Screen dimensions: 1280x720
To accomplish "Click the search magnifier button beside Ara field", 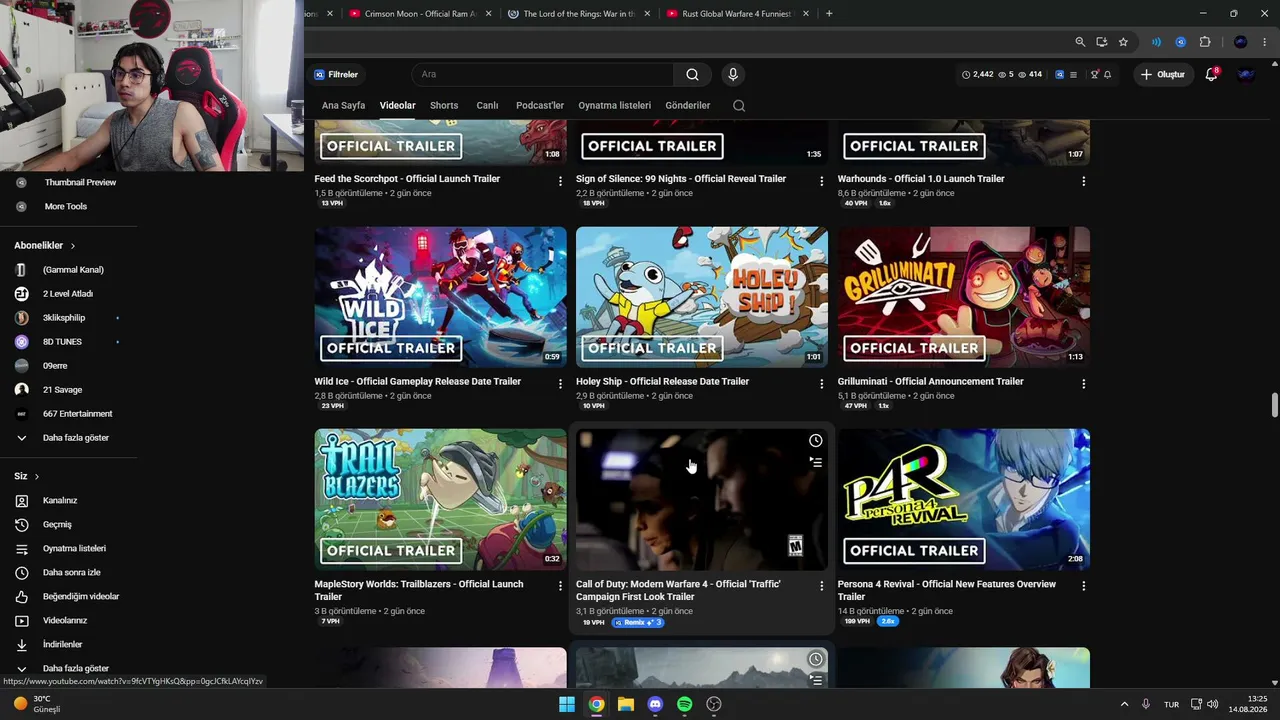I will click(692, 74).
